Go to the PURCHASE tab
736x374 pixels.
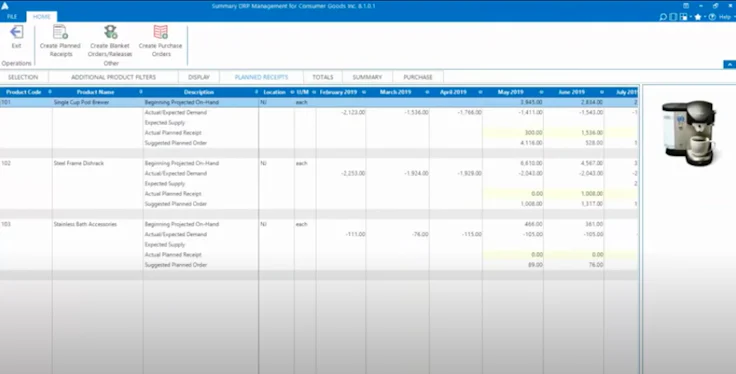click(x=418, y=77)
